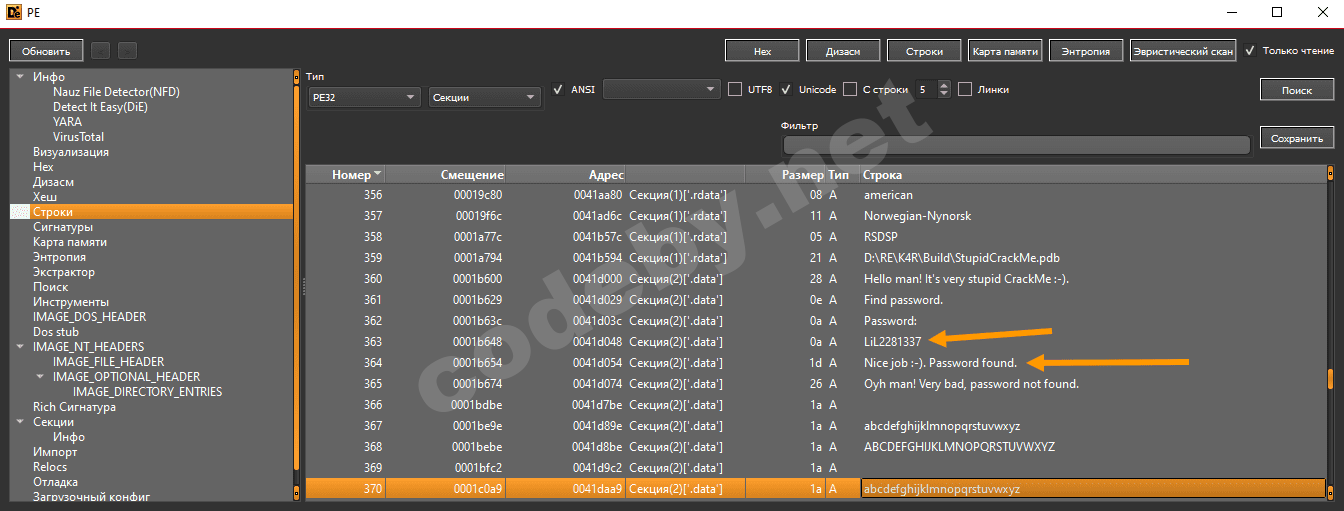Select the LiL2281337 string row
This screenshot has height=511, width=1344.
point(815,342)
